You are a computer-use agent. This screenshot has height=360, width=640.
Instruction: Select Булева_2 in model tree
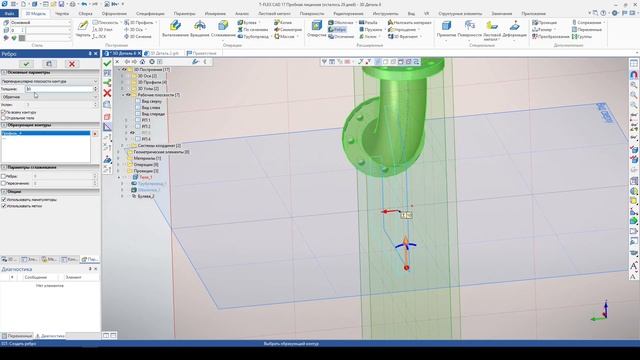click(x=145, y=196)
